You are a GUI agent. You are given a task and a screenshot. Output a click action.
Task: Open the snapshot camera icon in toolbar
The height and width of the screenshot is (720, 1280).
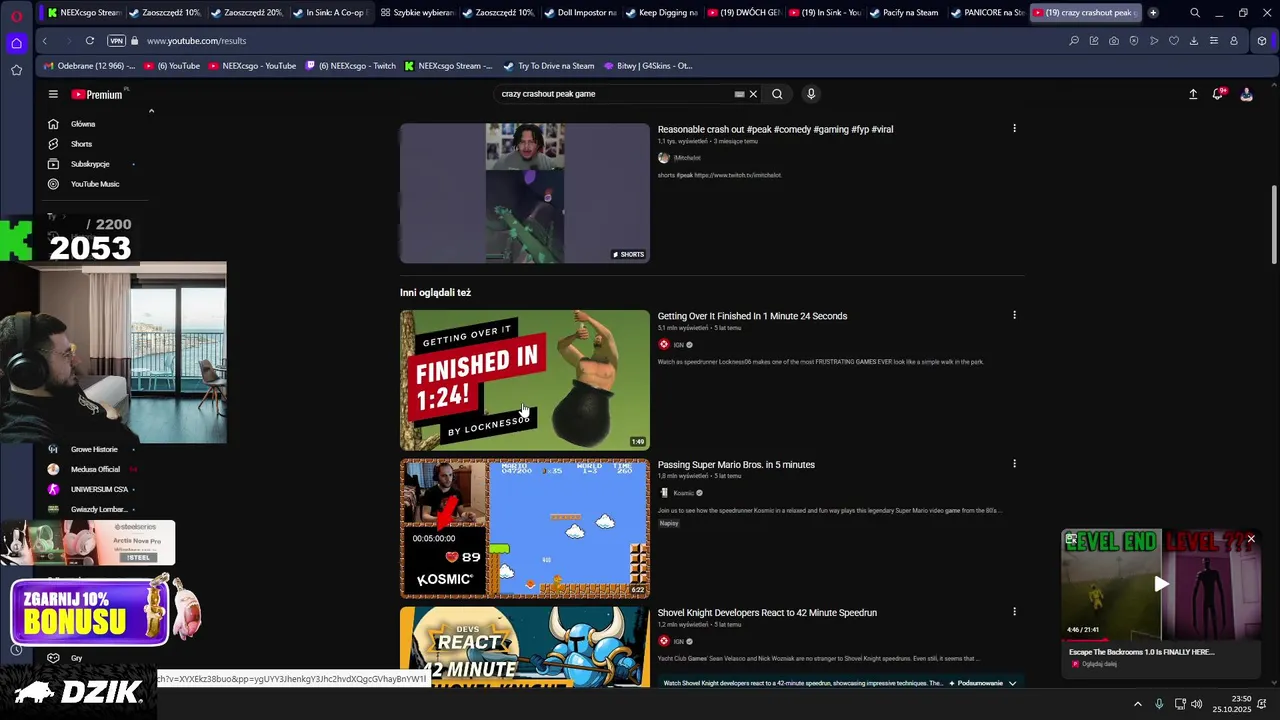point(1114,41)
